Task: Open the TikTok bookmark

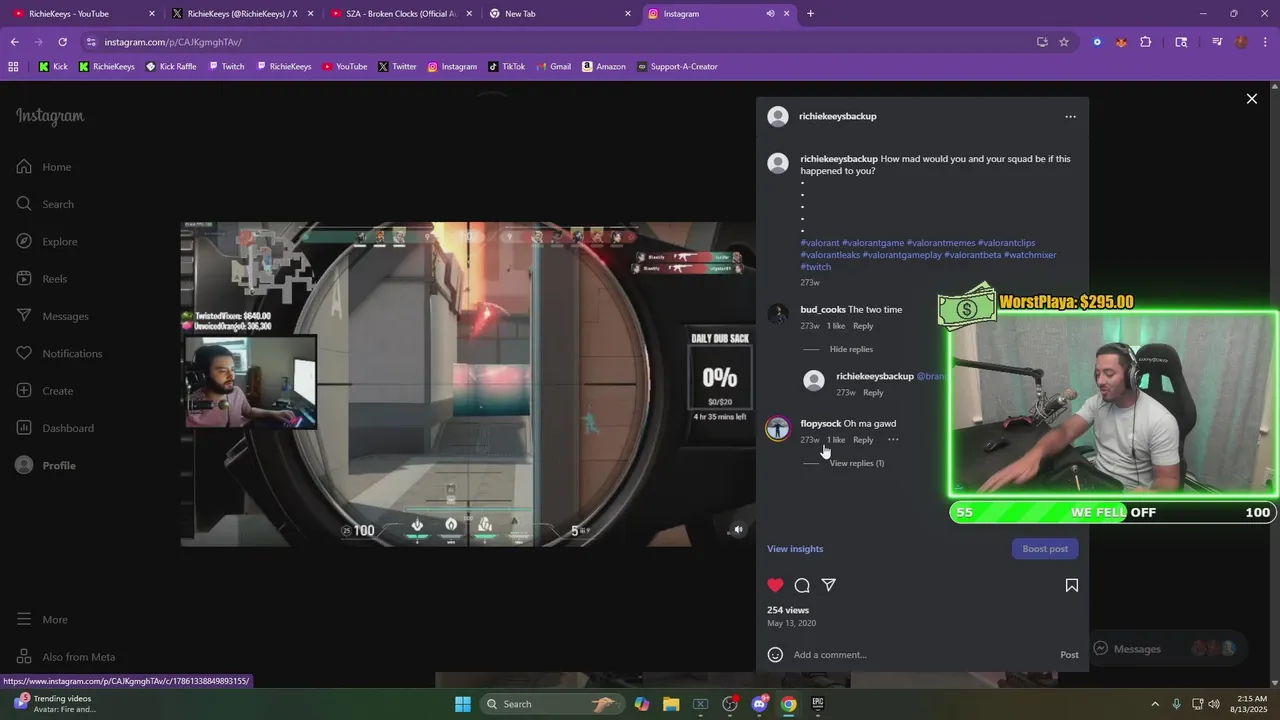Action: coord(506,67)
